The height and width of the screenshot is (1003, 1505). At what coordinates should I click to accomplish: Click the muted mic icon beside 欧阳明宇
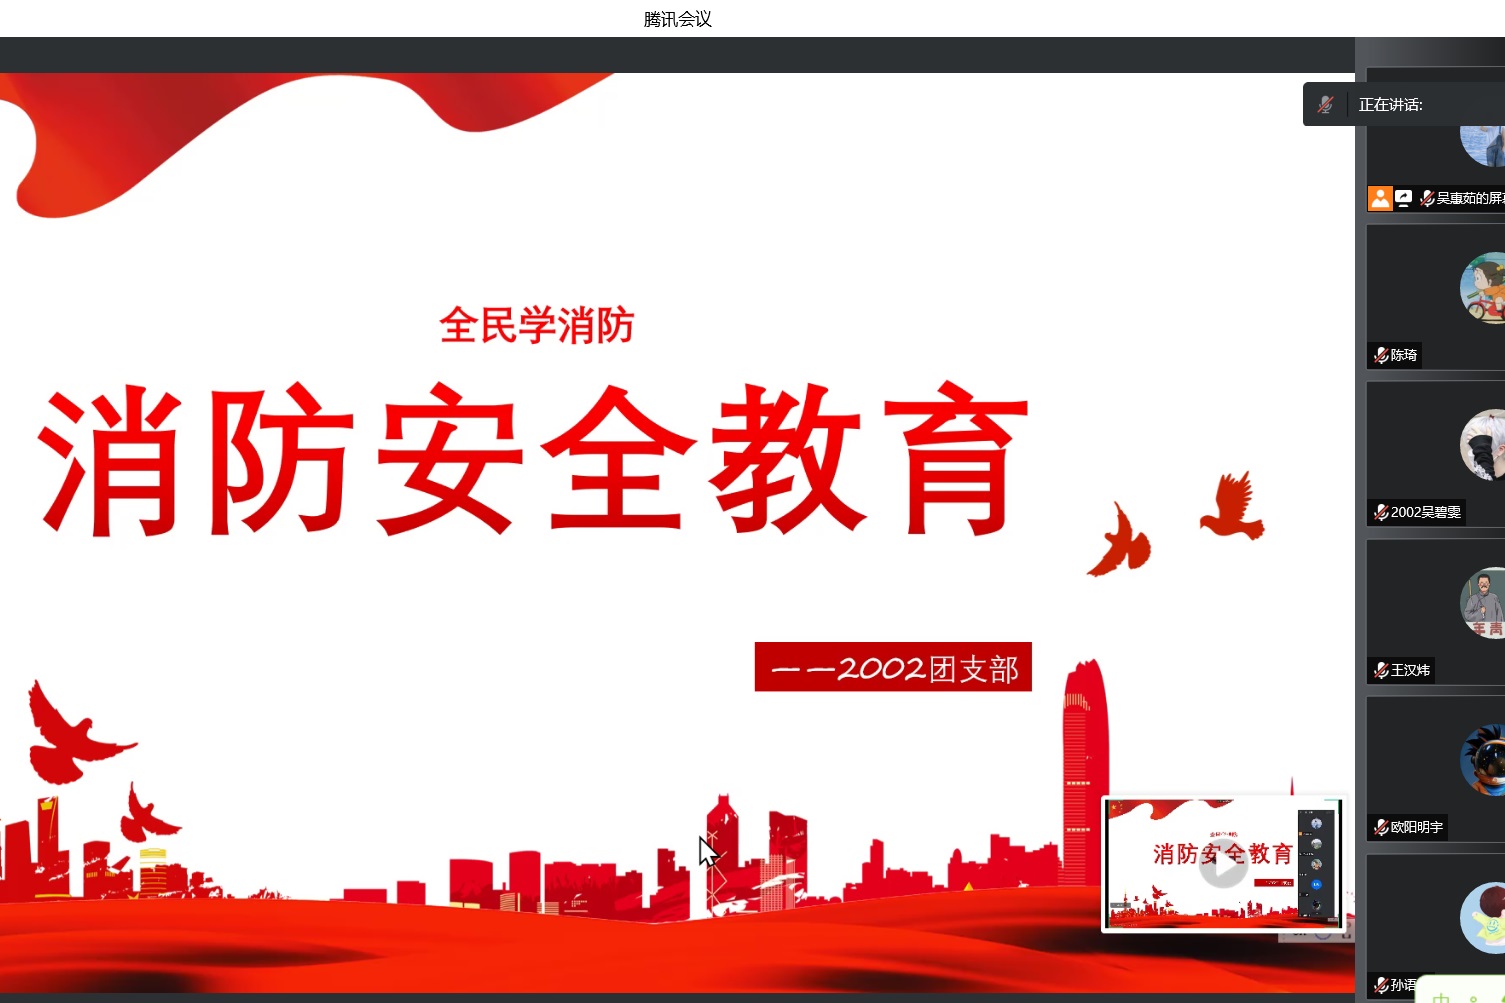coord(1381,827)
